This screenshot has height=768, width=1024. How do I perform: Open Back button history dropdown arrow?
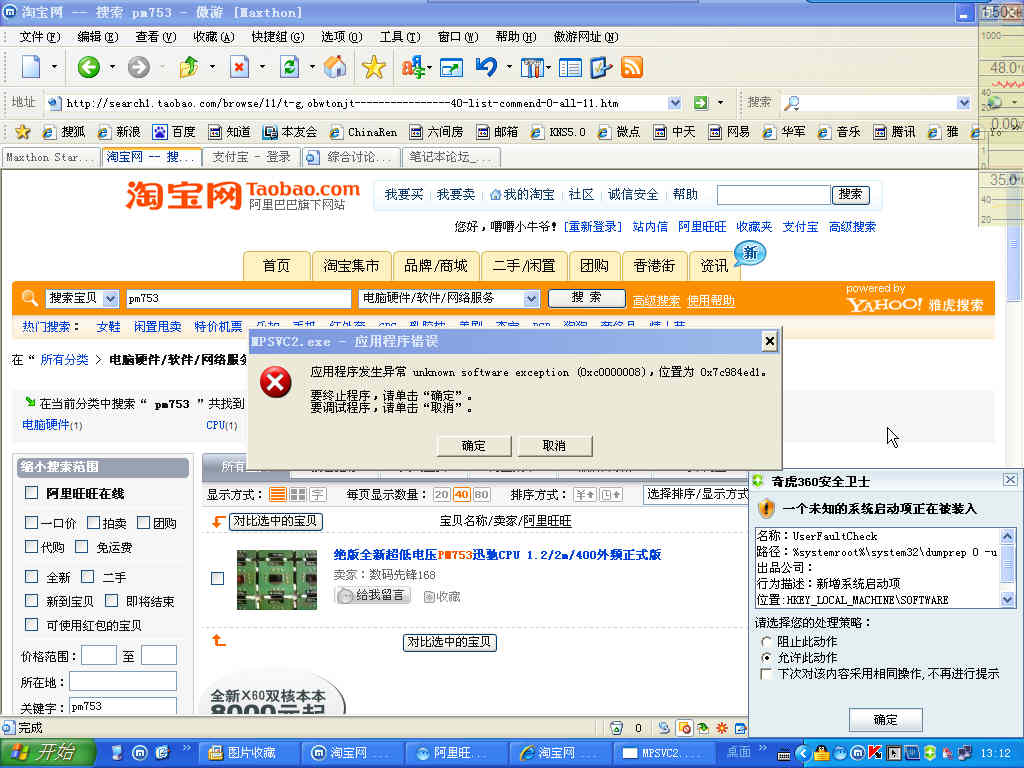[112, 67]
